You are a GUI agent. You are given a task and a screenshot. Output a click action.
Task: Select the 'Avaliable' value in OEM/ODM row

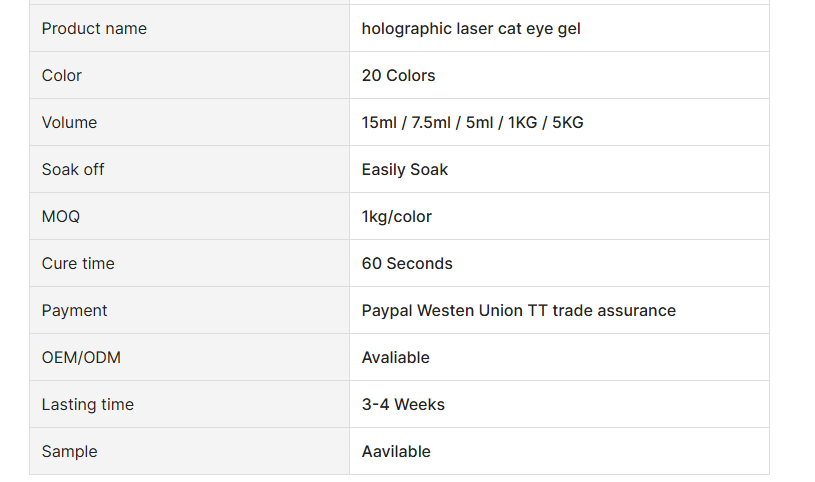396,357
